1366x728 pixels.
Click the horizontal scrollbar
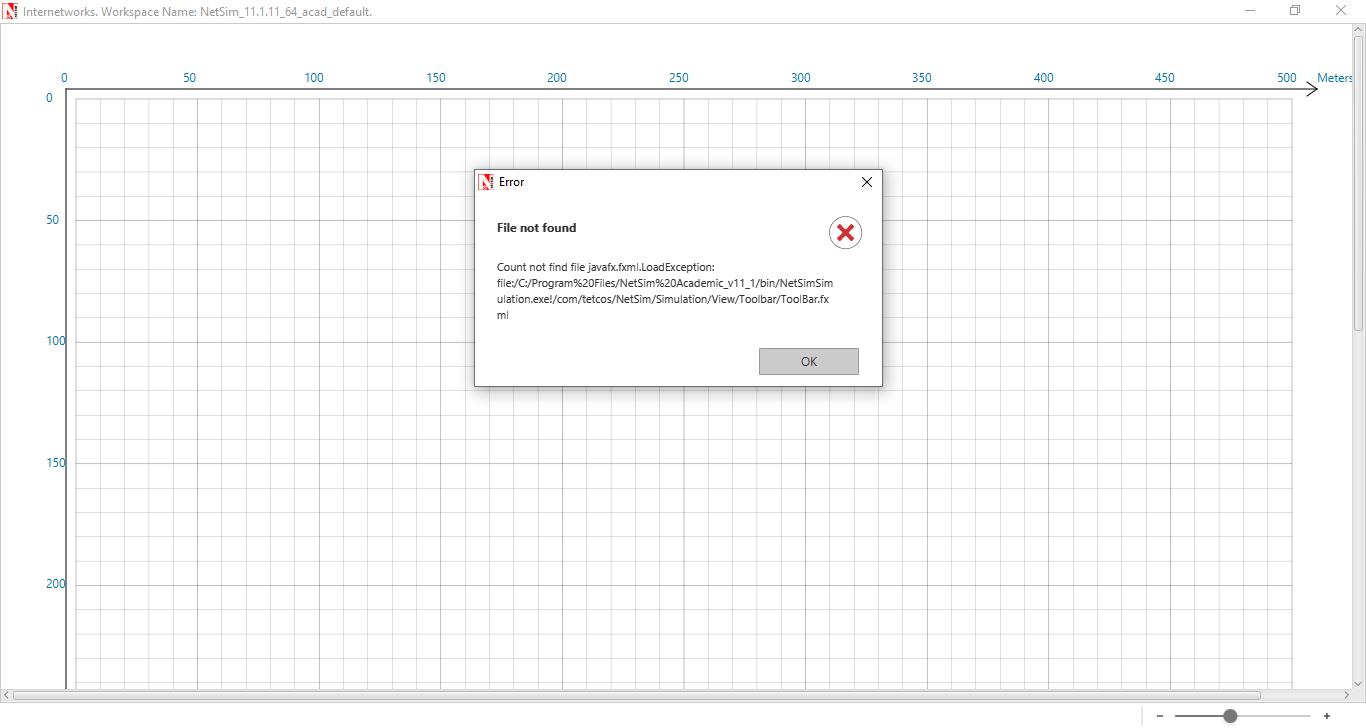pyautogui.click(x=636, y=695)
